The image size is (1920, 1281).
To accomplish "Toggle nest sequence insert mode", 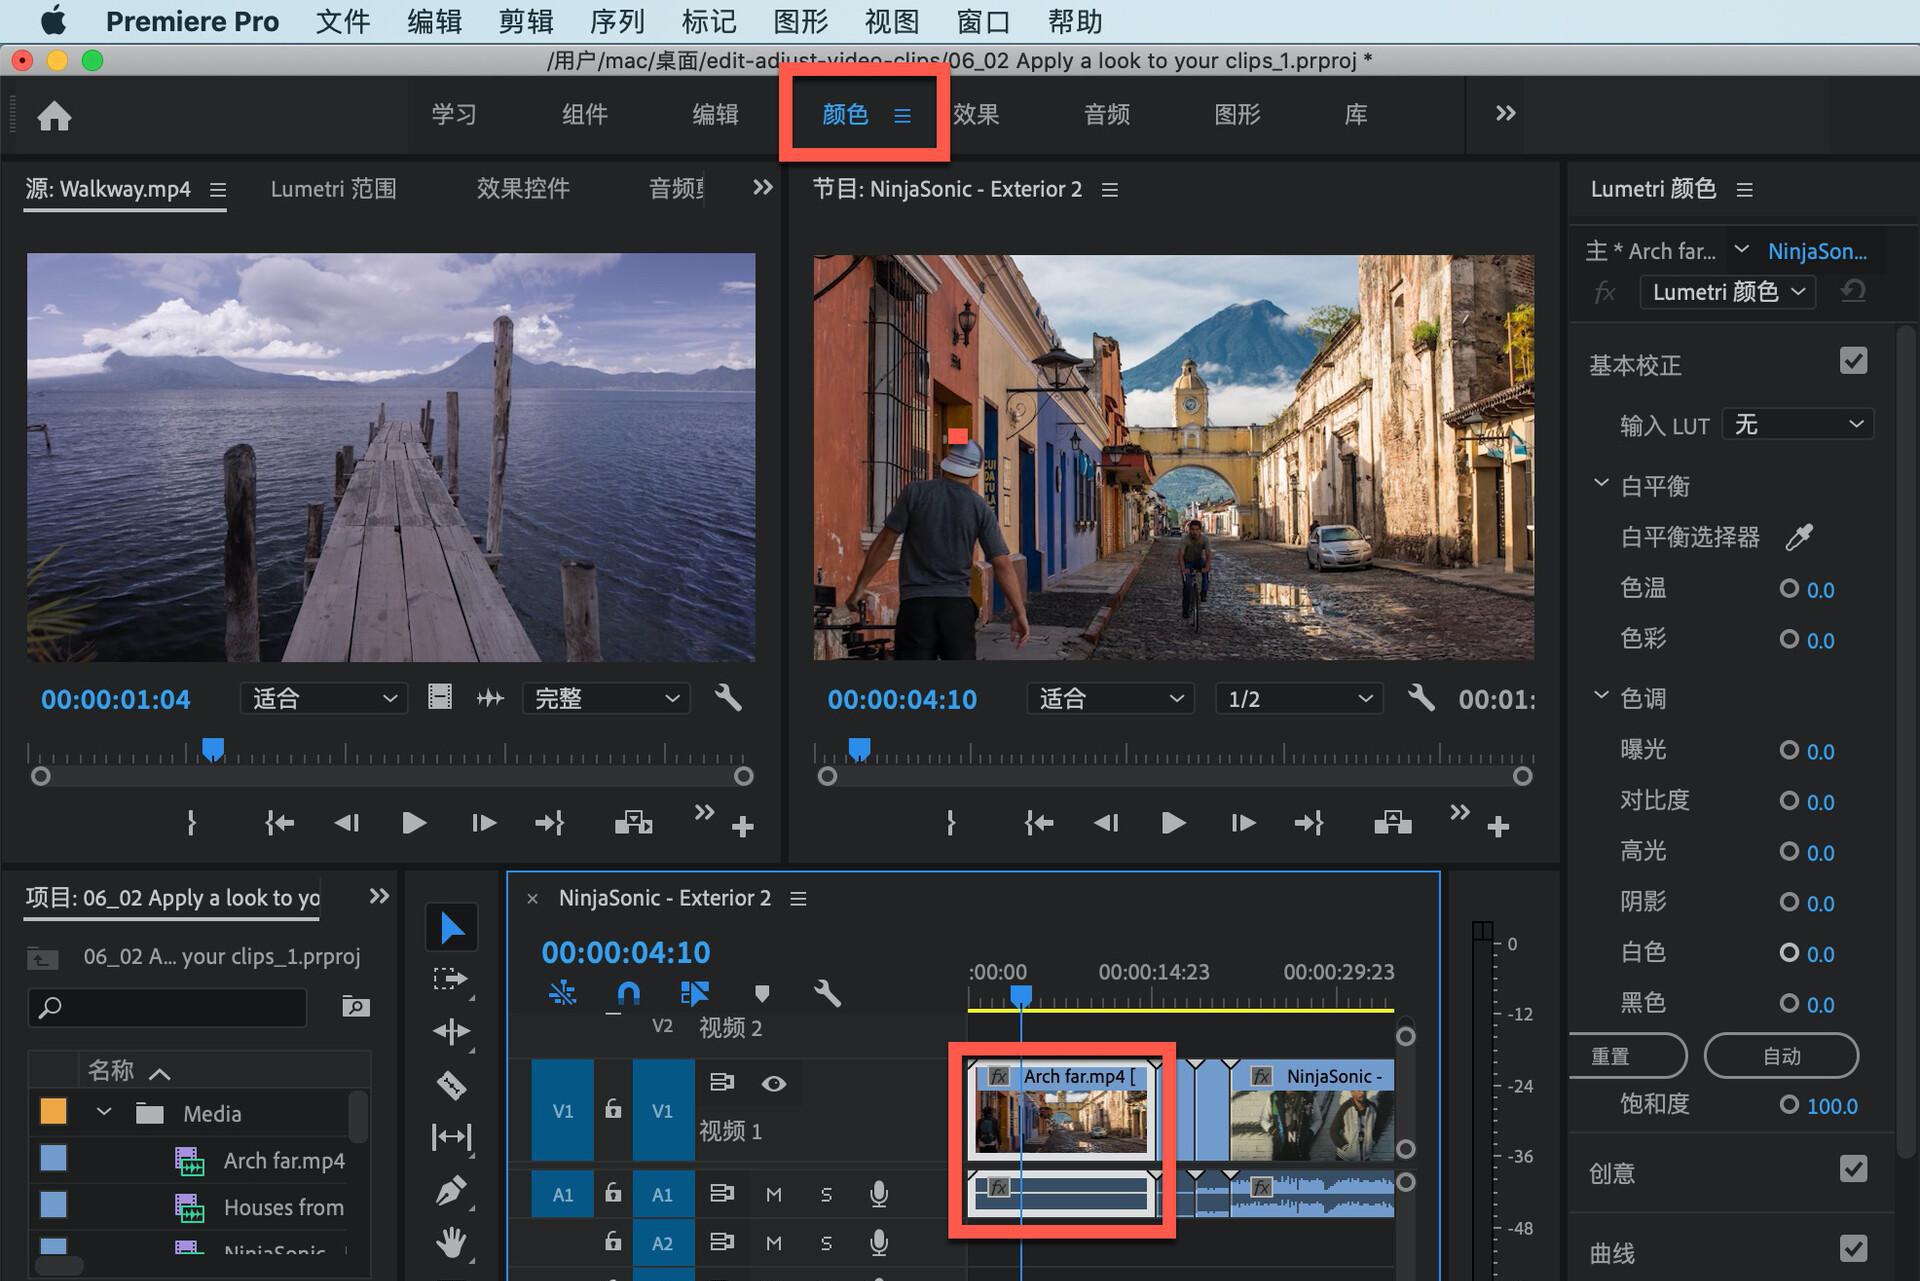I will [562, 993].
